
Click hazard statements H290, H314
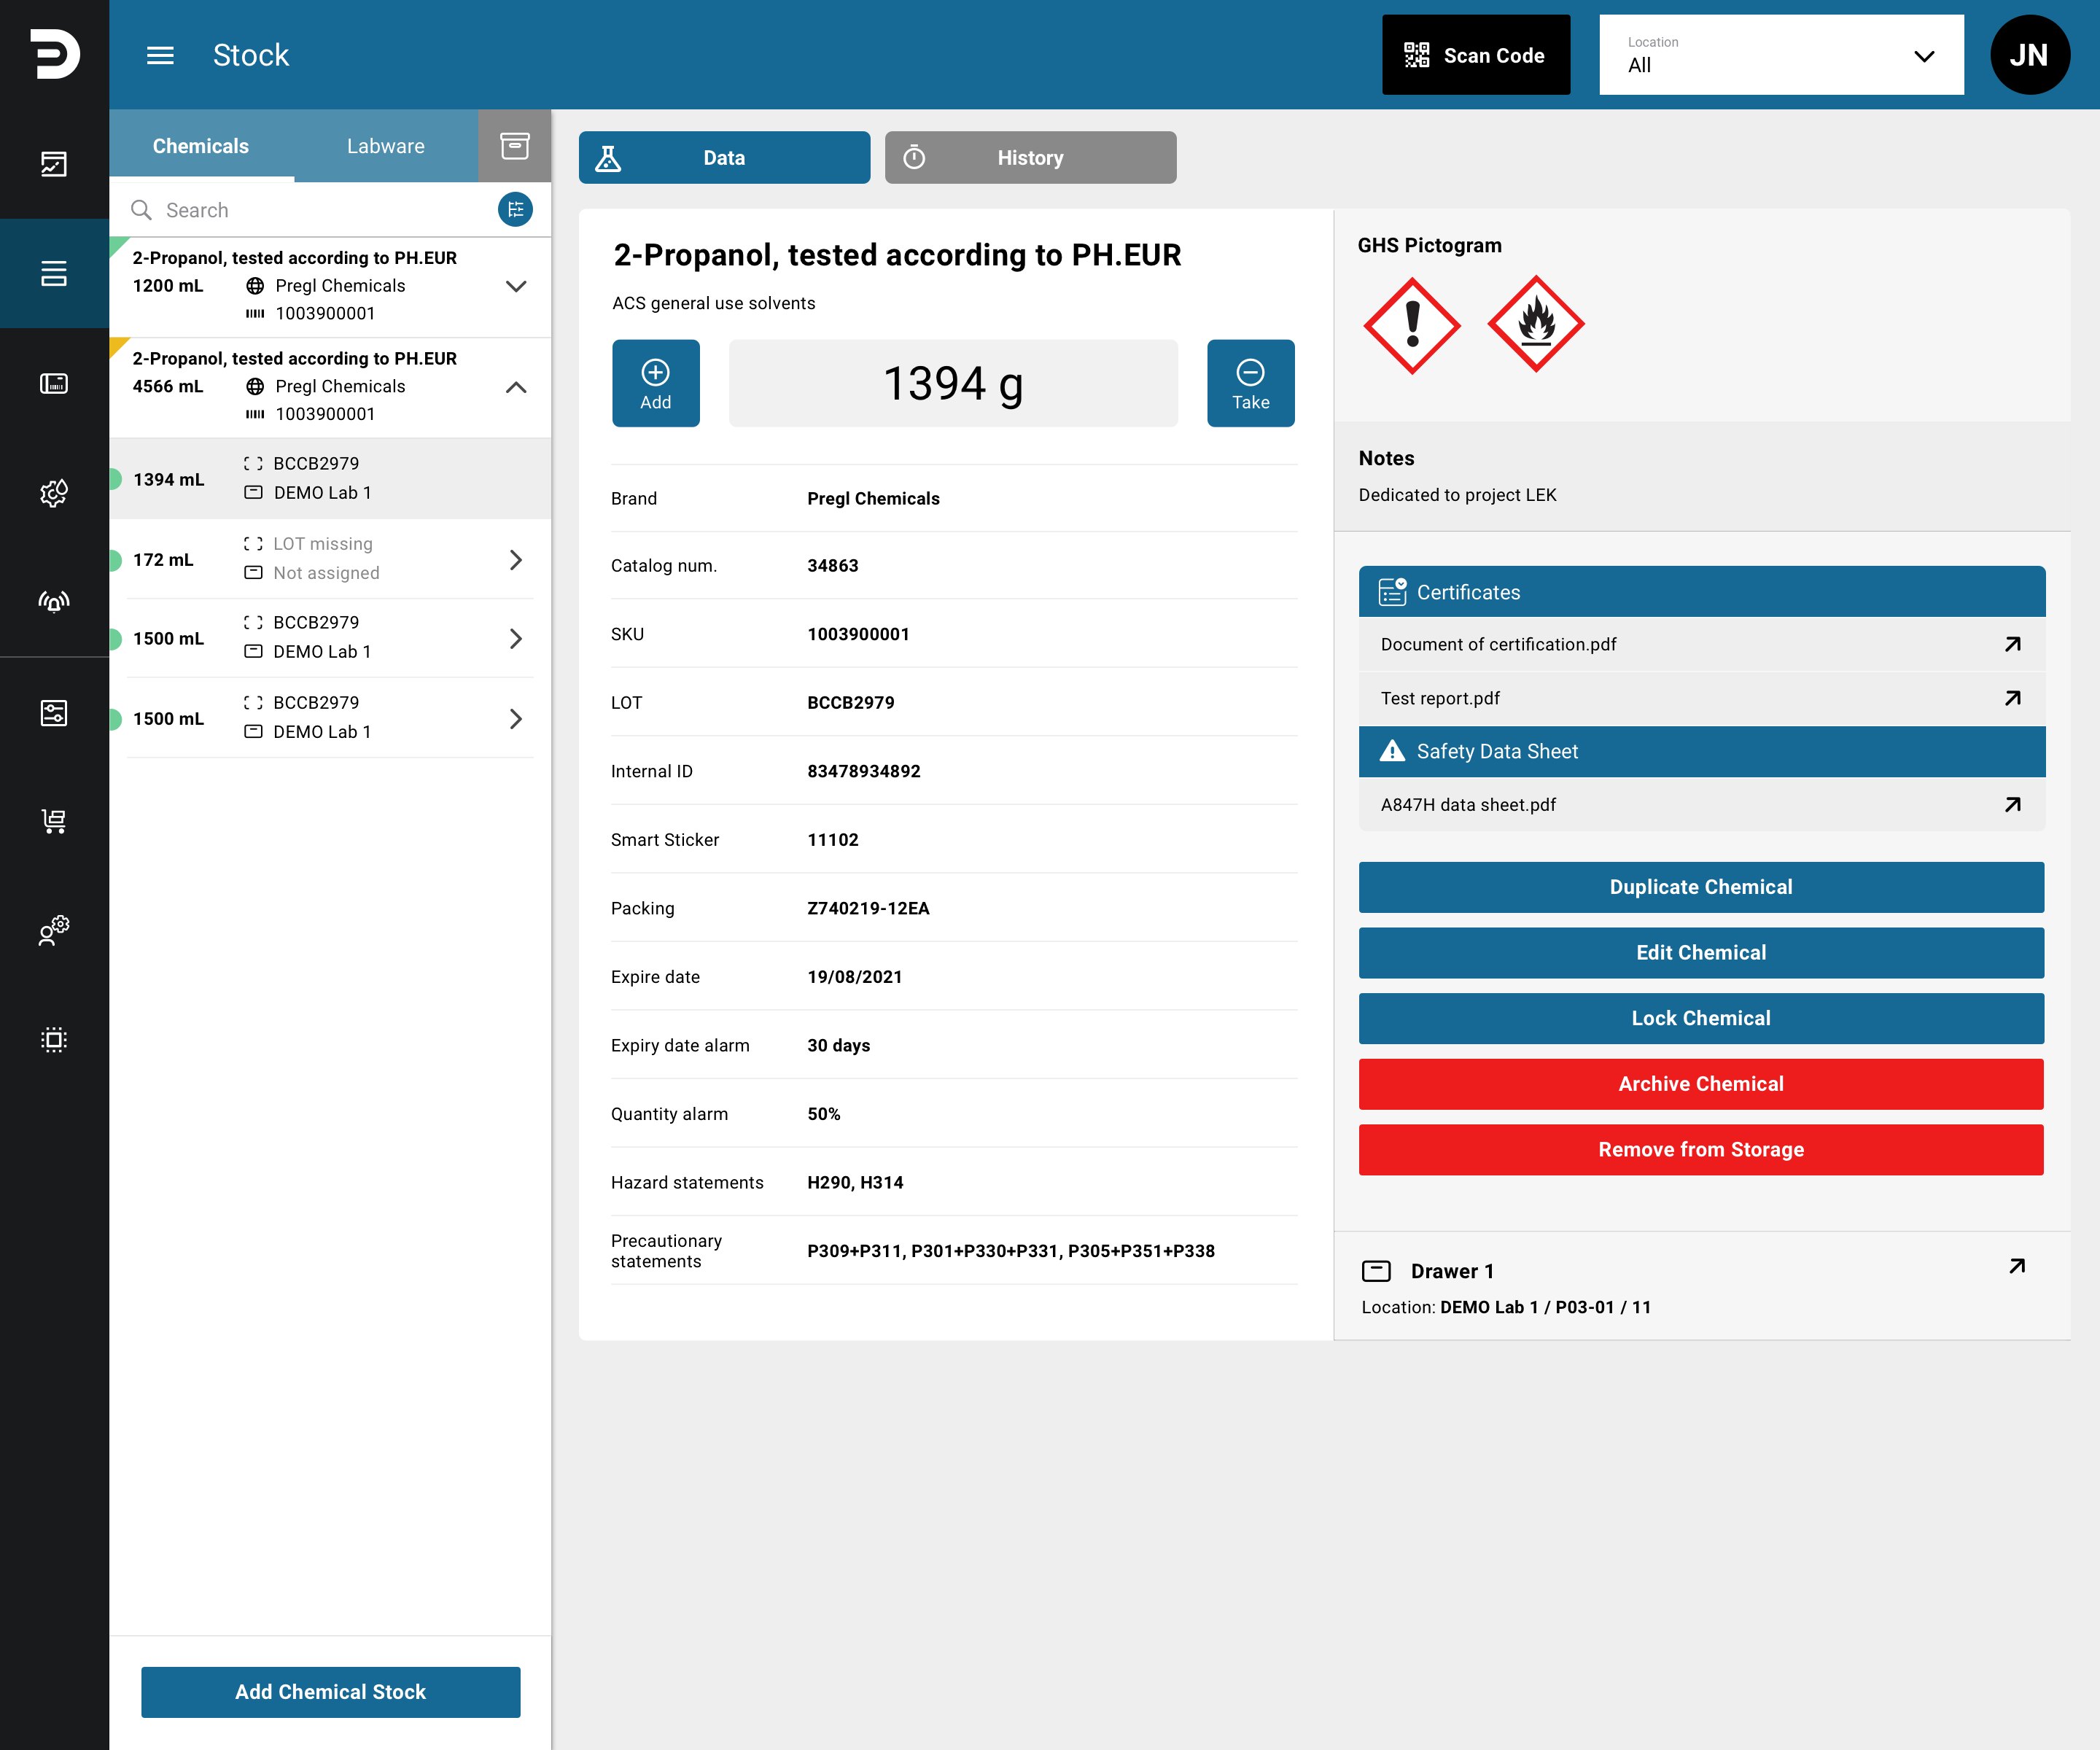click(855, 1182)
